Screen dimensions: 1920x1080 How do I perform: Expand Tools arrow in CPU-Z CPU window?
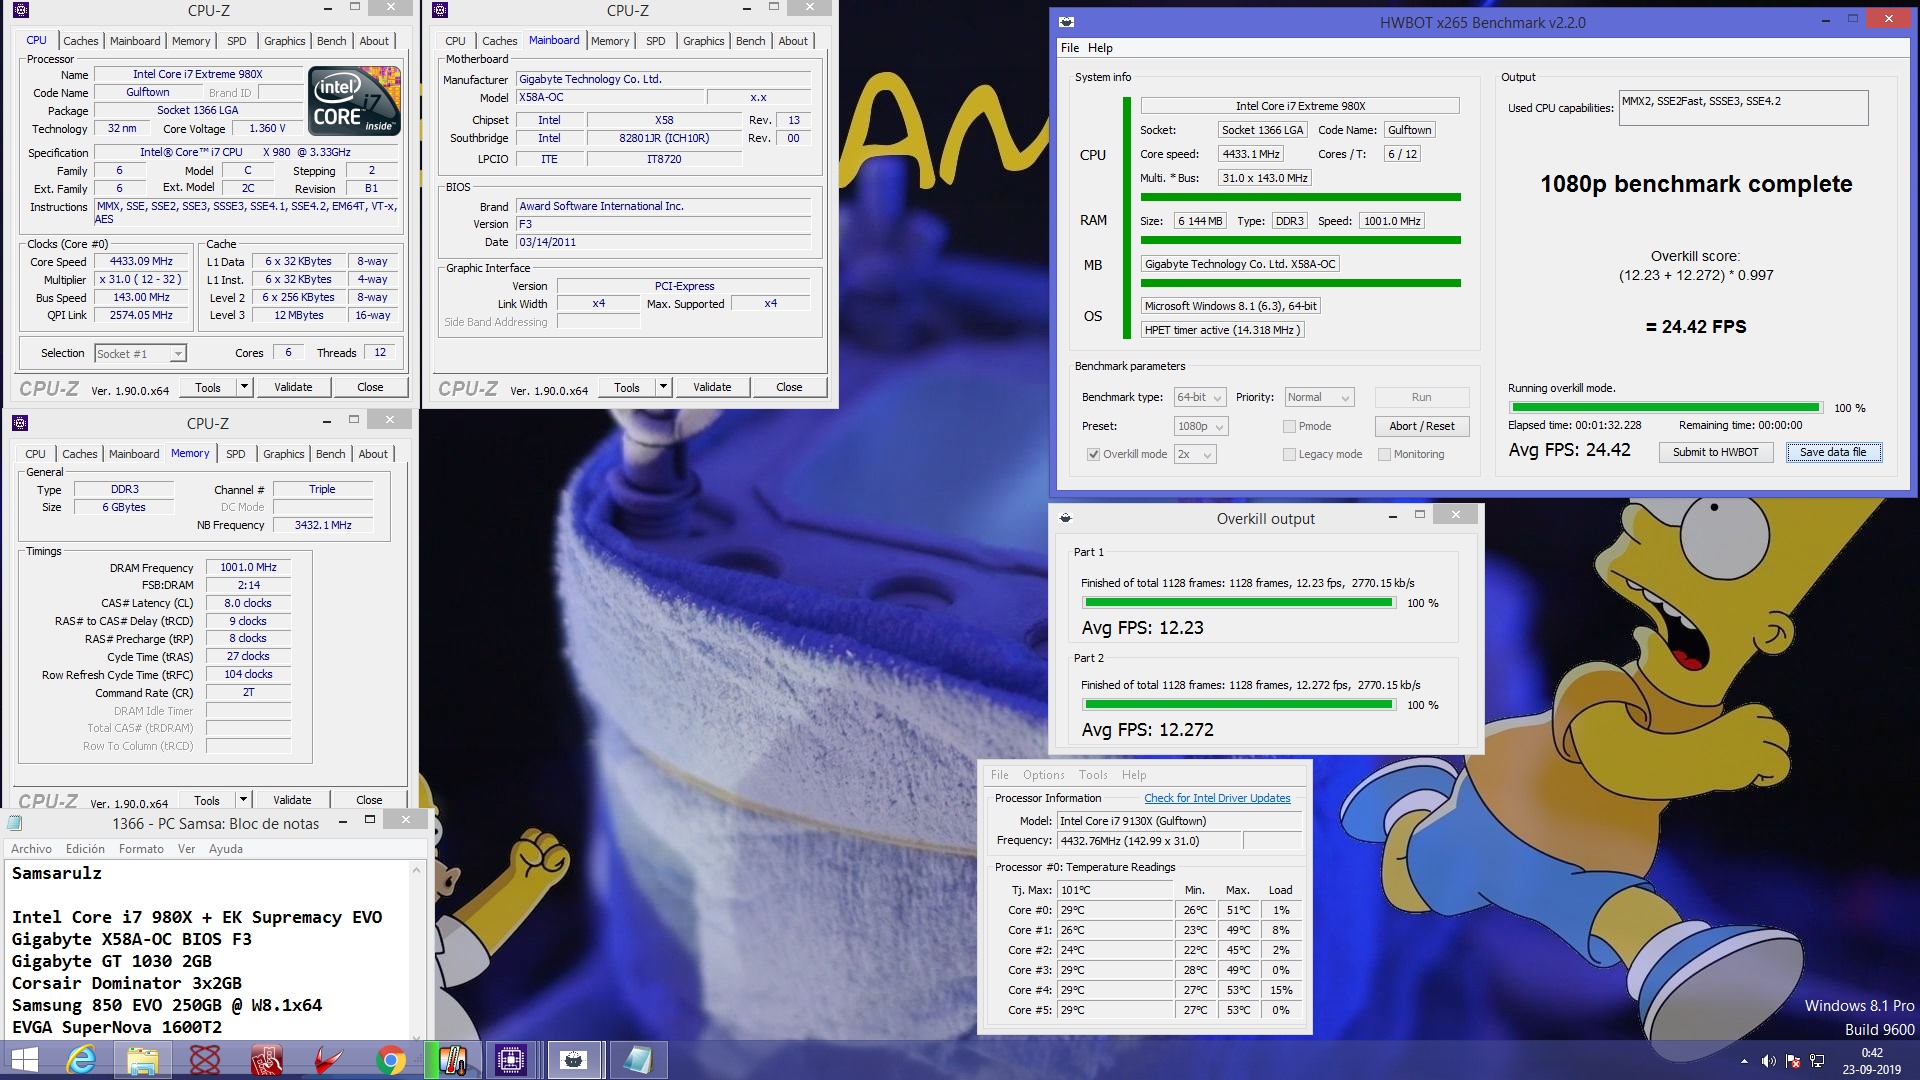click(x=243, y=387)
